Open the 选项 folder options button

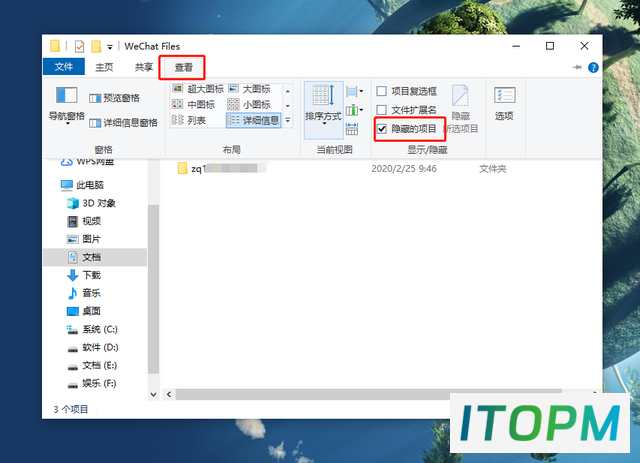click(x=504, y=104)
